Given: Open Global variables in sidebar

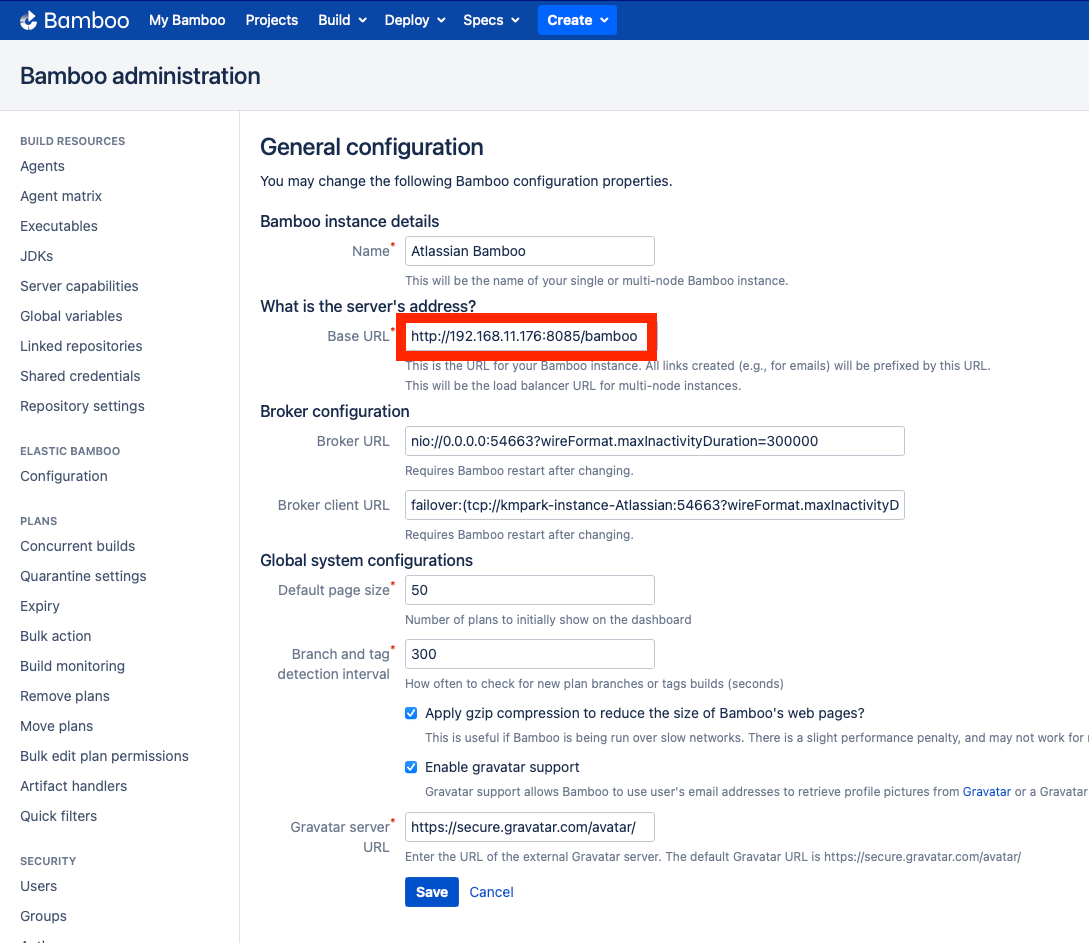Looking at the screenshot, I should click(x=71, y=316).
